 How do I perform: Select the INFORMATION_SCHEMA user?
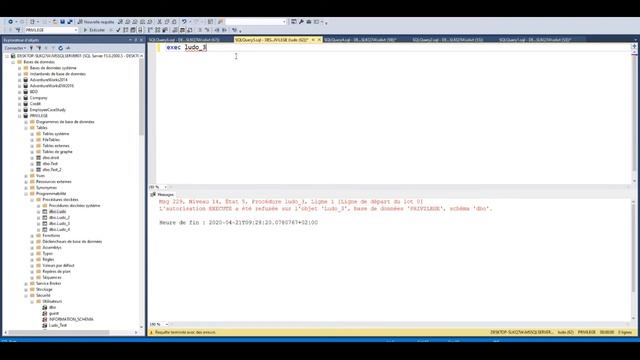click(71, 319)
